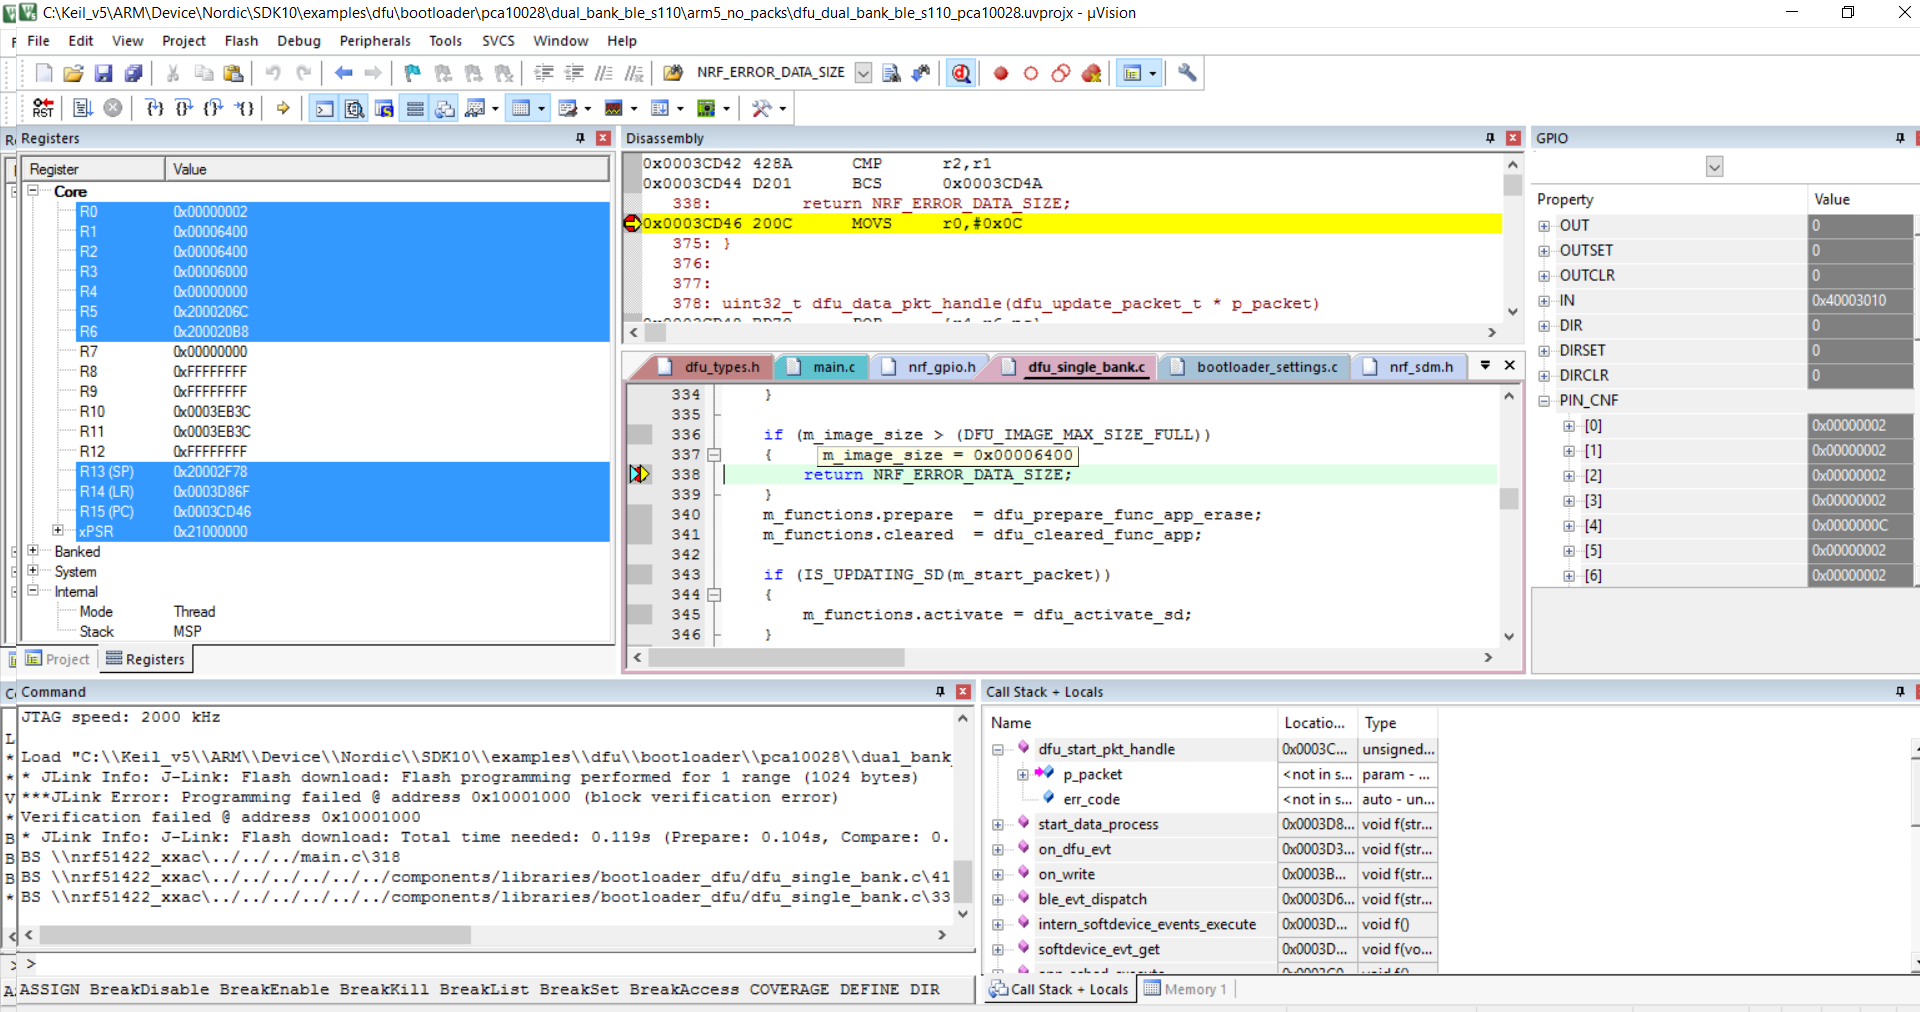
Task: Open the NRF_ERROR_DATA_SIZE find combo dropdown
Action: (863, 73)
